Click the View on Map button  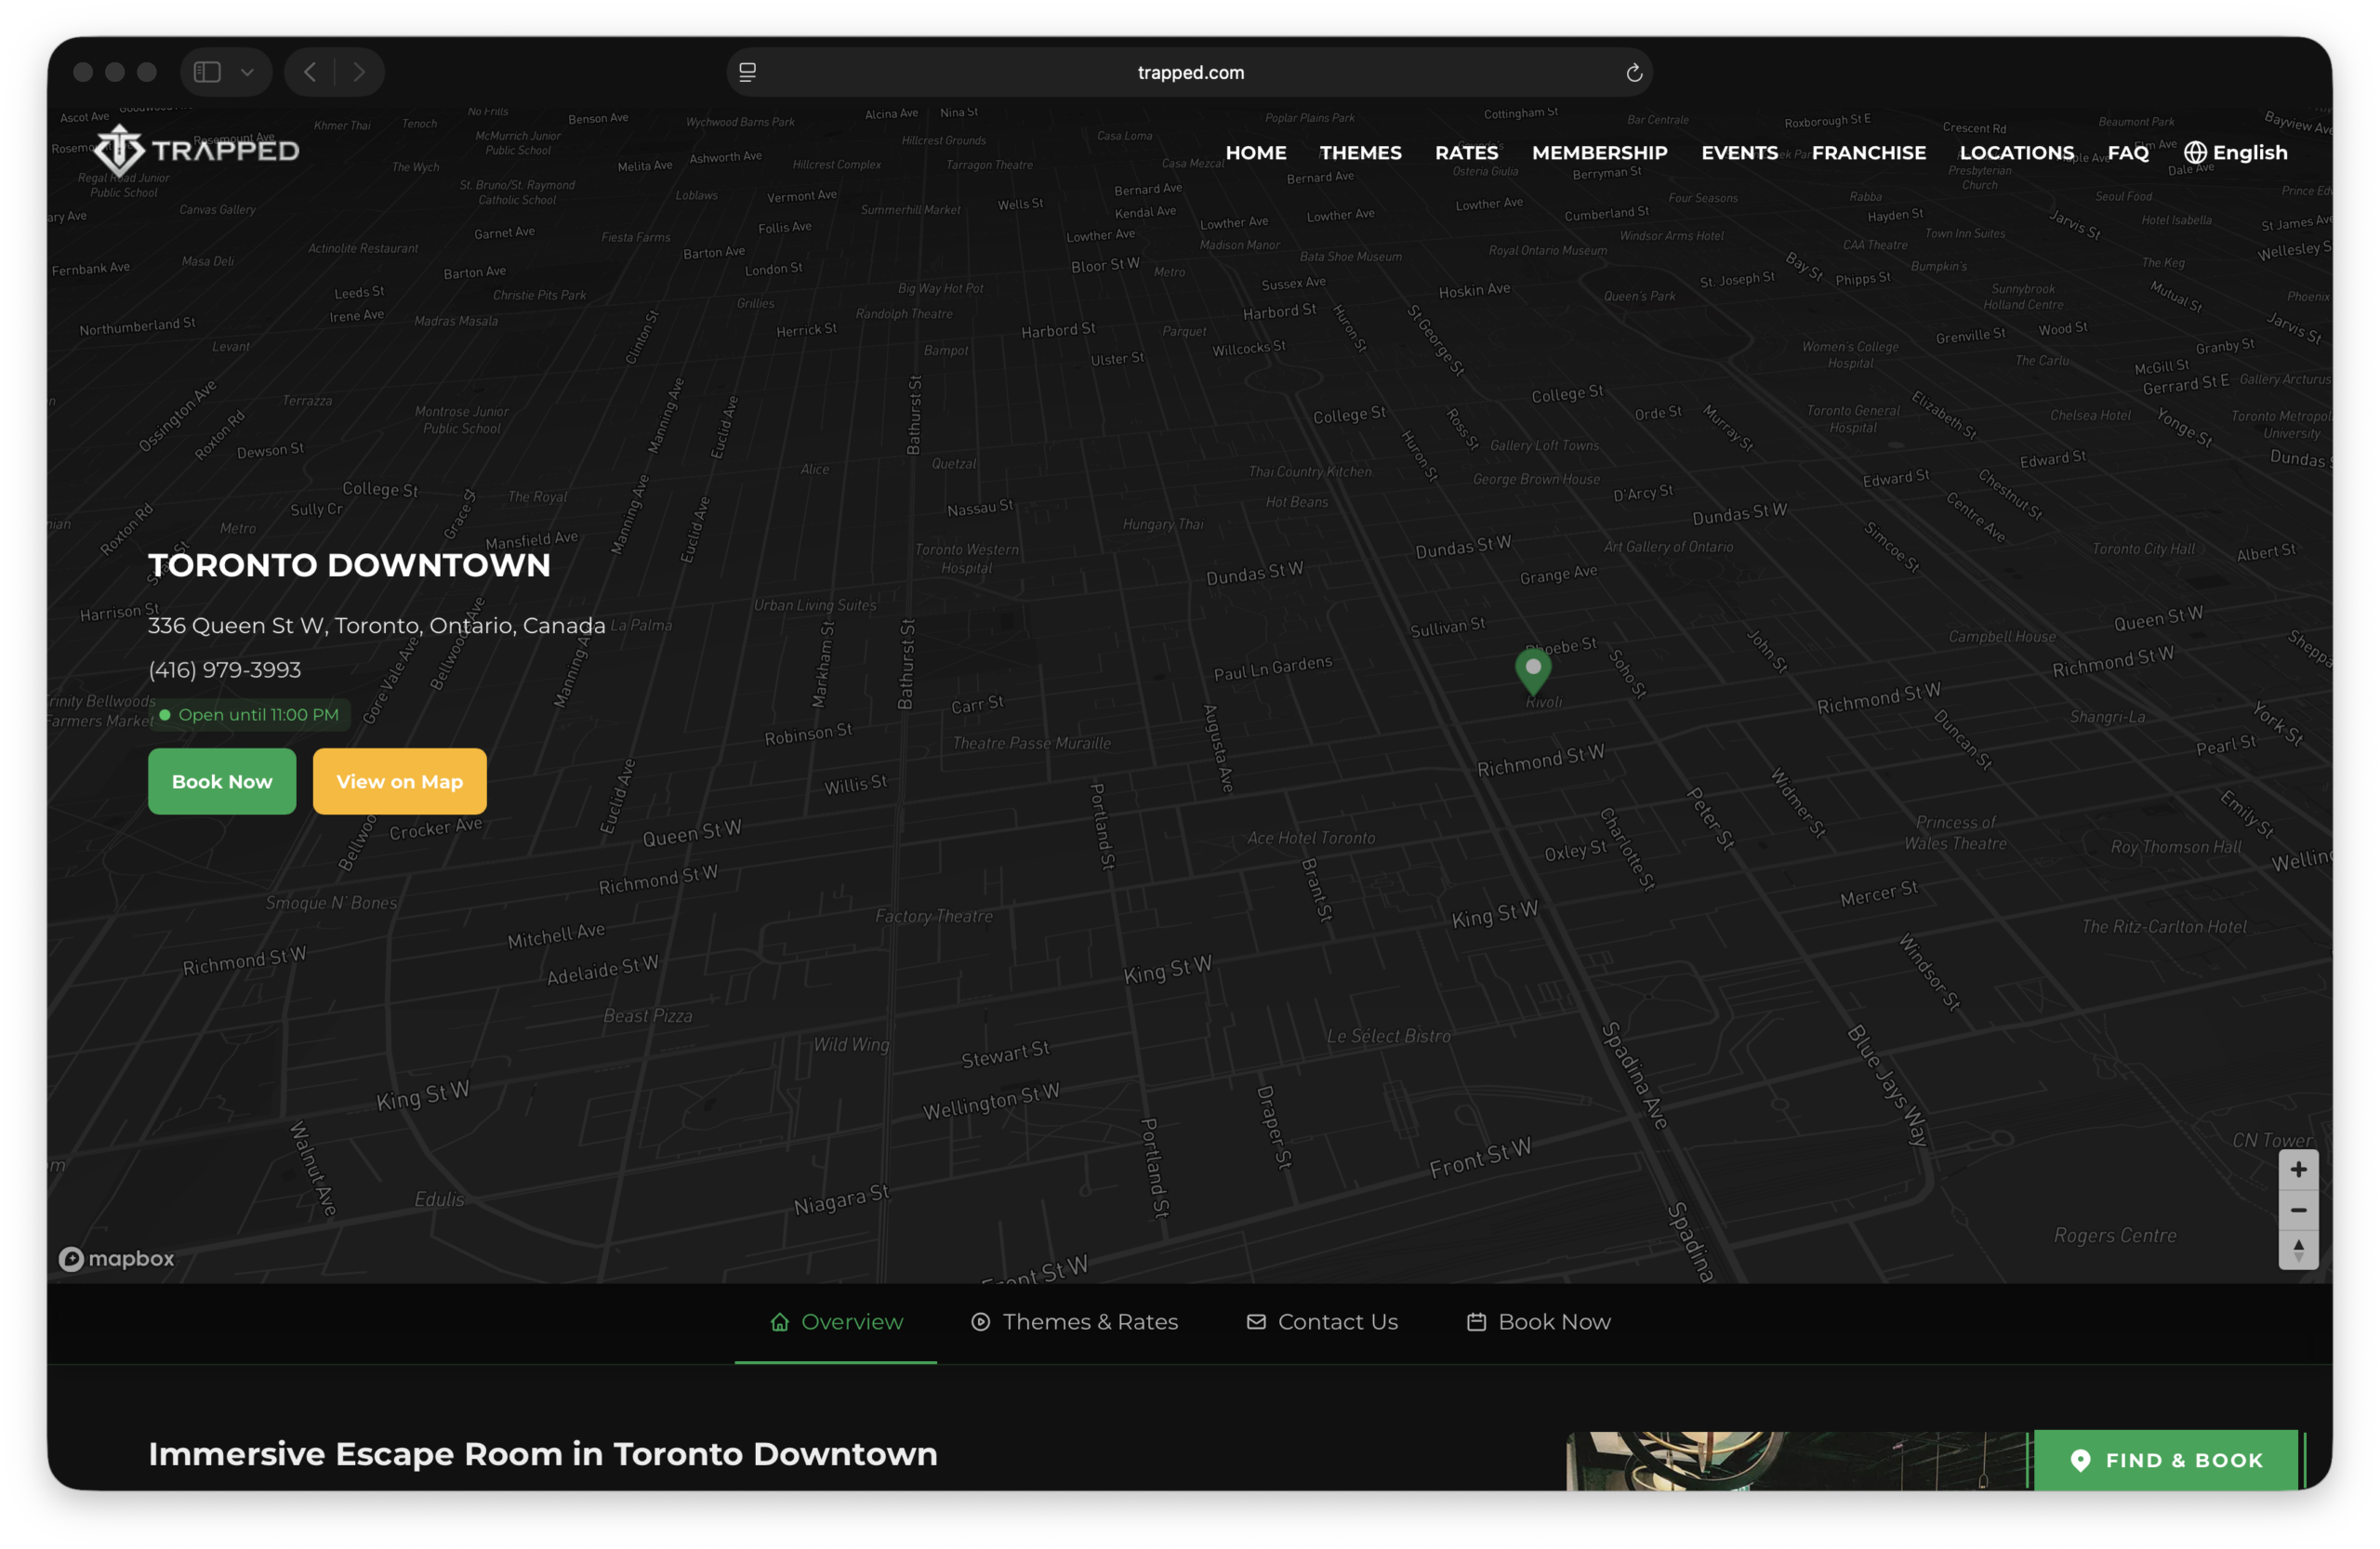[398, 781]
